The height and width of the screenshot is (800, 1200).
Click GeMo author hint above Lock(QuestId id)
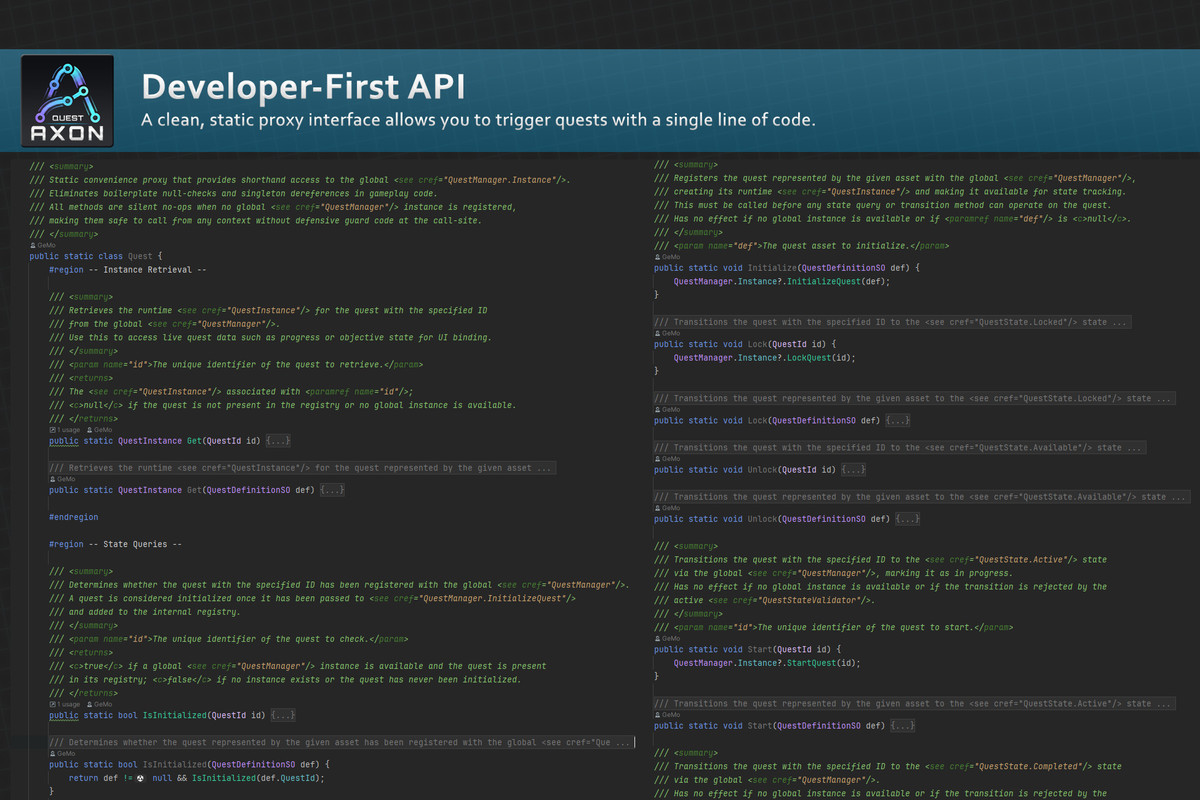click(x=667, y=333)
